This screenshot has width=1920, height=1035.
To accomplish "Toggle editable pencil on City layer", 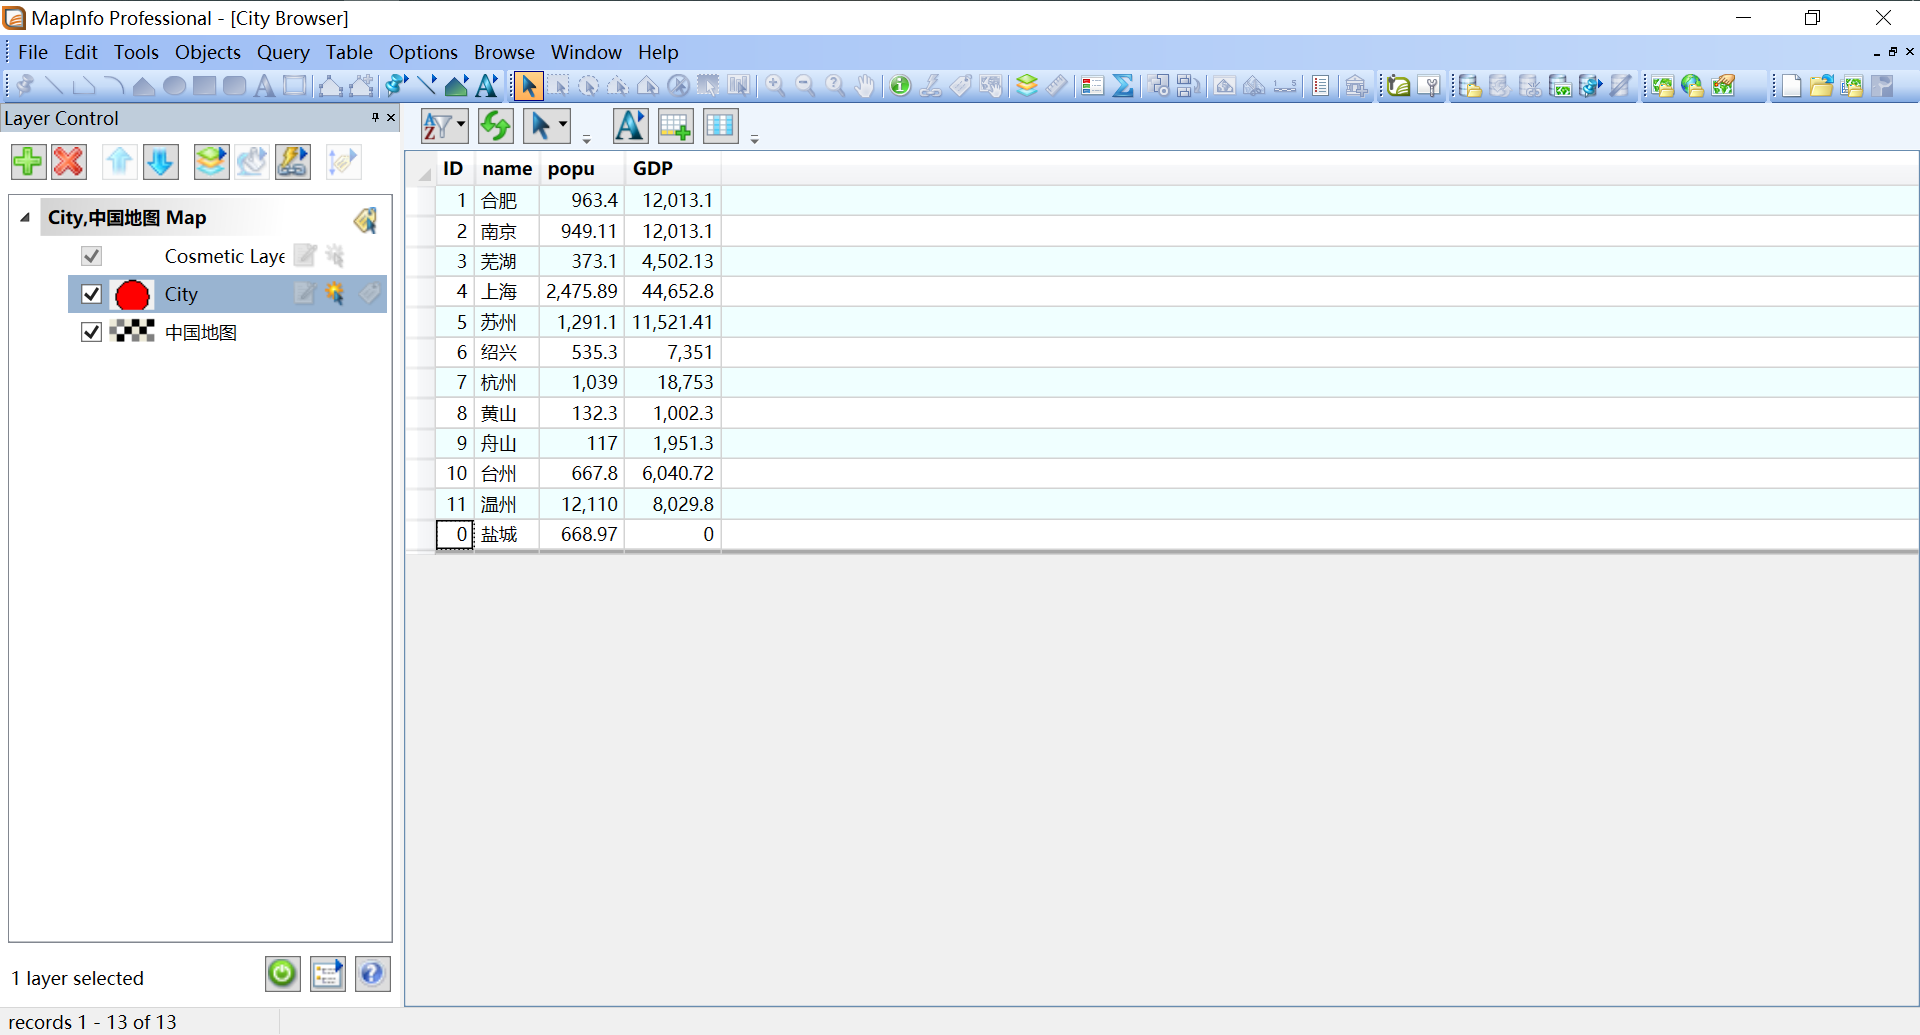I will pos(305,294).
